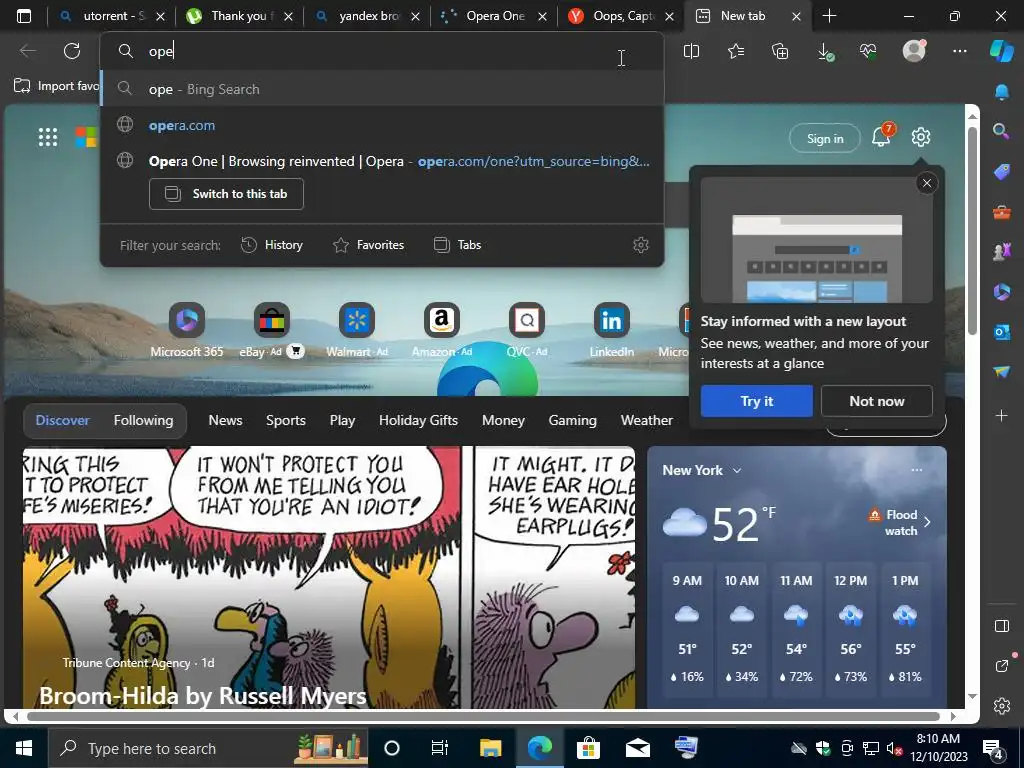
Task: Open the Sports category
Action: tap(285, 421)
